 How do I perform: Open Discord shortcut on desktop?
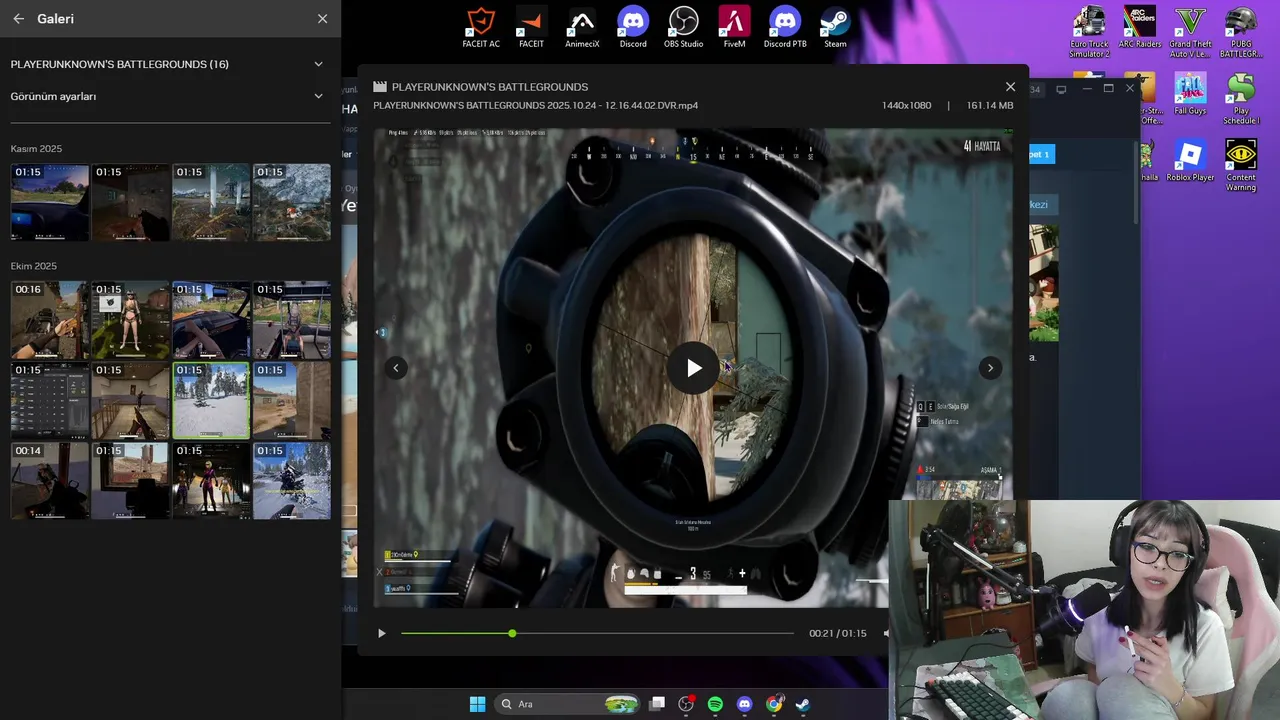[633, 27]
